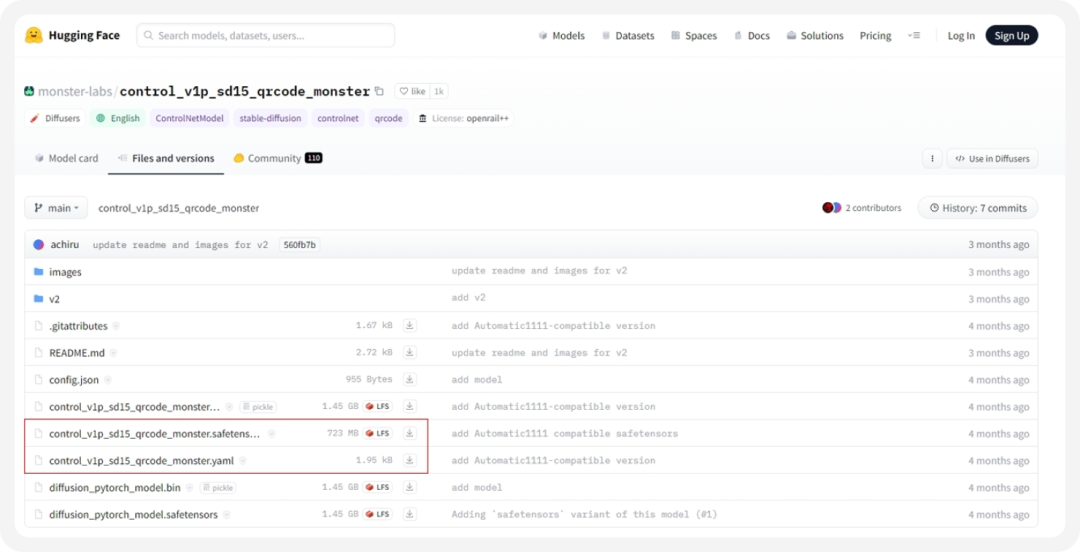Click LFS badge on diffusion_pytorch_model.bin row

click(x=377, y=487)
